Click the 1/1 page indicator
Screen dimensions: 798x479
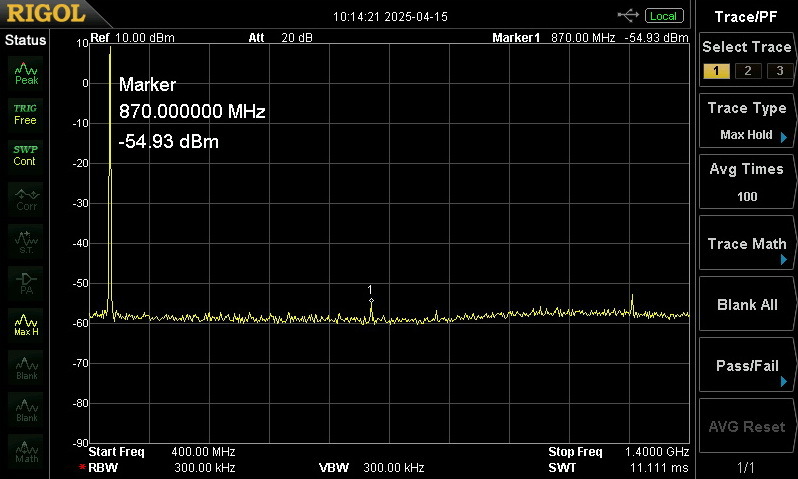click(x=746, y=467)
